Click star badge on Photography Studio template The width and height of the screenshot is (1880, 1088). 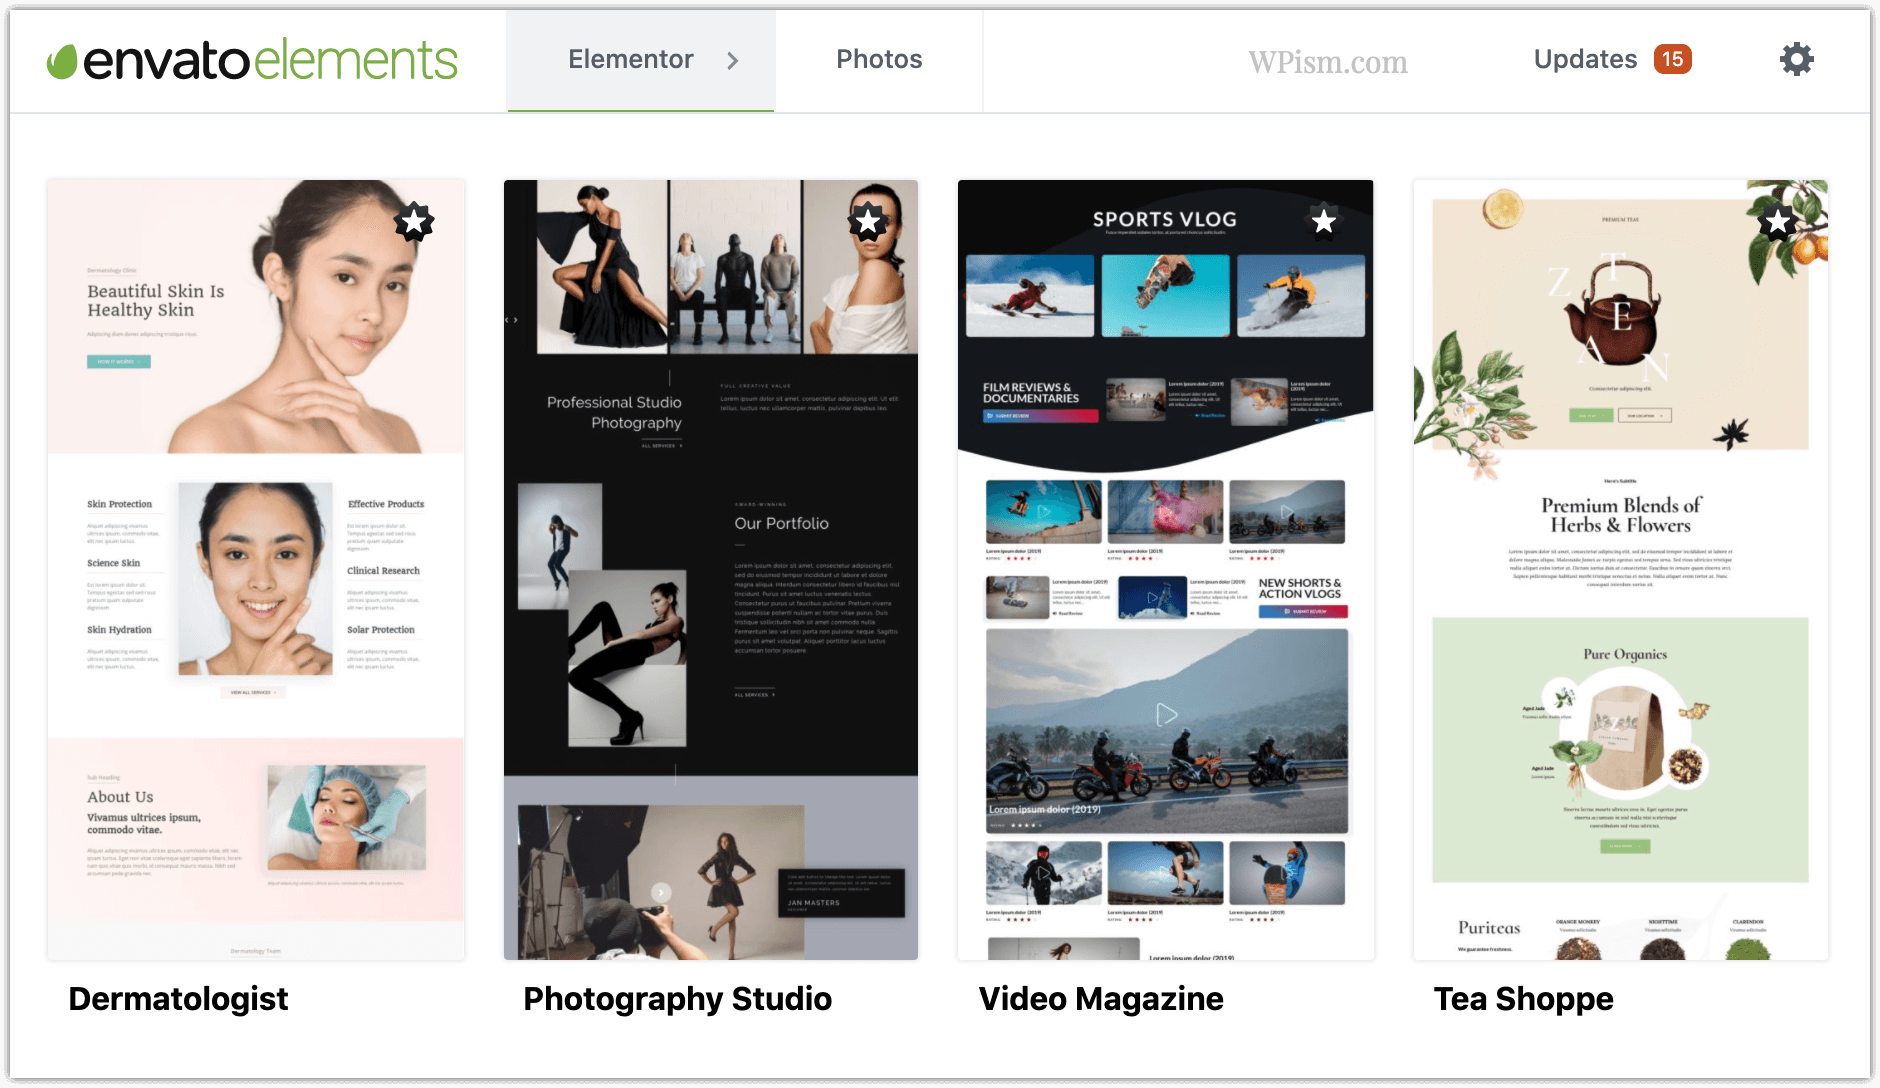tap(868, 221)
